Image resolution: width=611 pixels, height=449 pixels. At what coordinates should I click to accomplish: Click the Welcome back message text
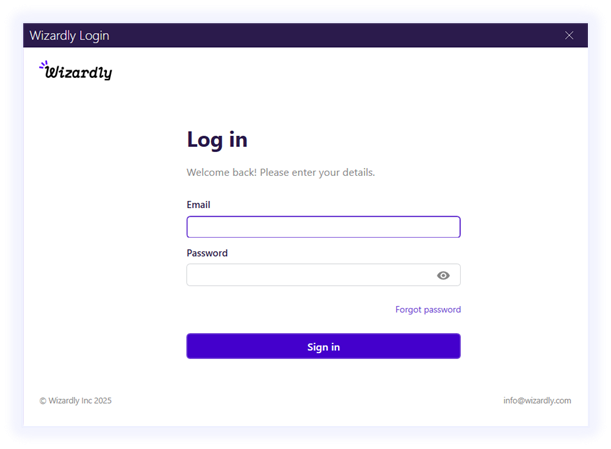click(280, 172)
